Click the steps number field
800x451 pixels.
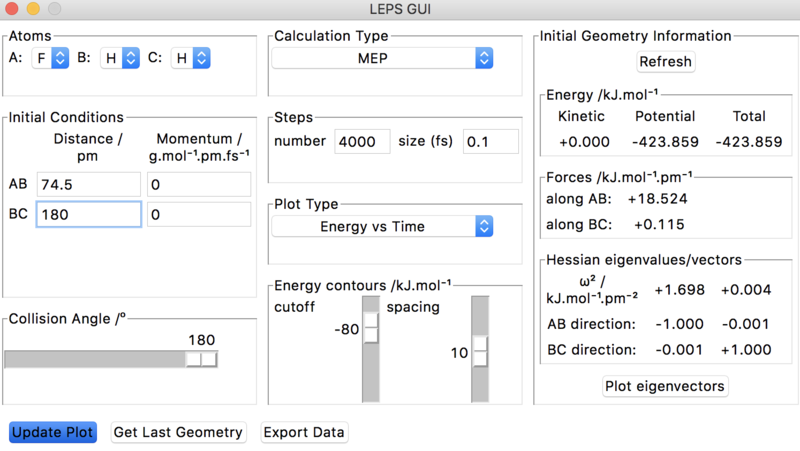pos(362,142)
